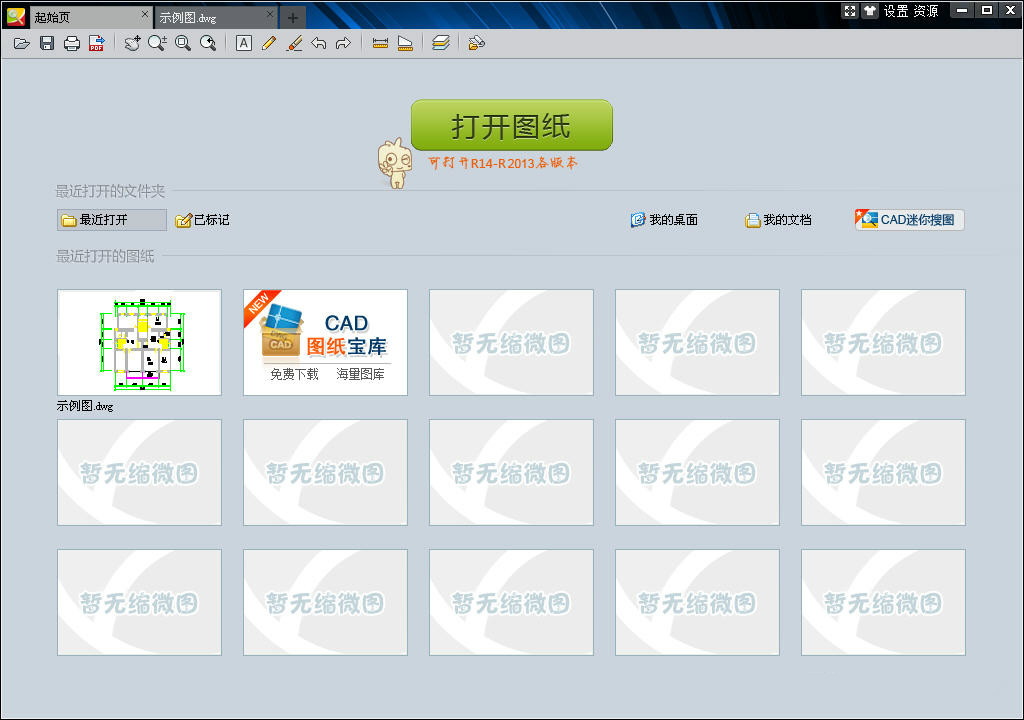Click the redo arrow icon
The height and width of the screenshot is (720, 1024).
[343, 43]
